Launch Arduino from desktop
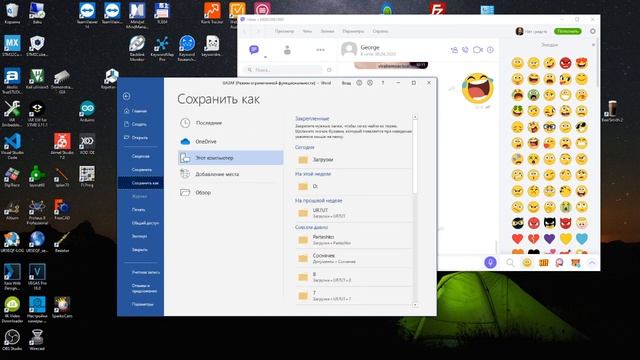Viewport: 640px width, 360px height. tap(87, 111)
